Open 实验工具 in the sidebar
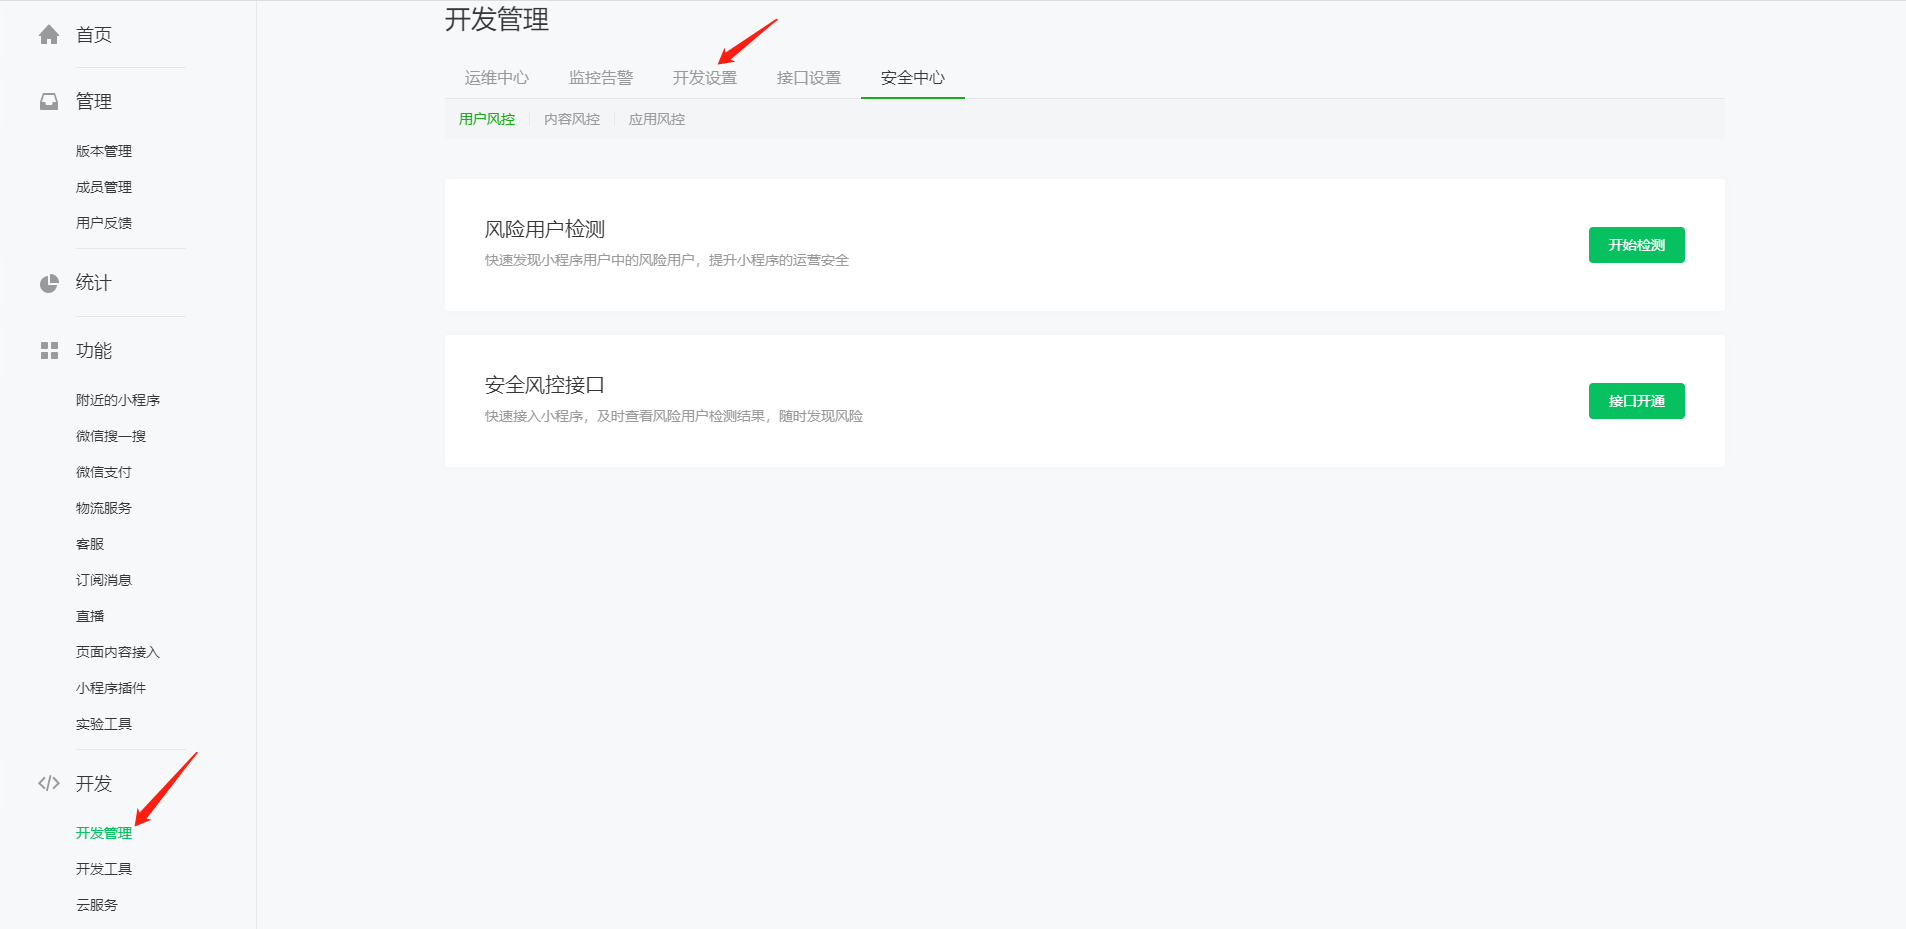The width and height of the screenshot is (1906, 929). click(x=104, y=724)
